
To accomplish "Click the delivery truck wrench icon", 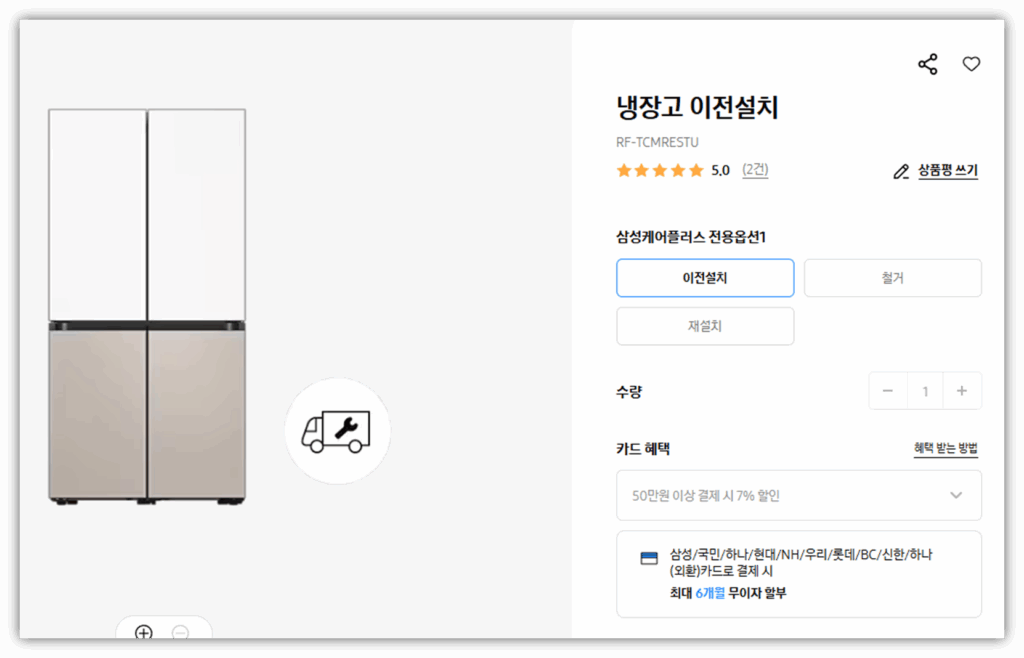I will (x=336, y=431).
